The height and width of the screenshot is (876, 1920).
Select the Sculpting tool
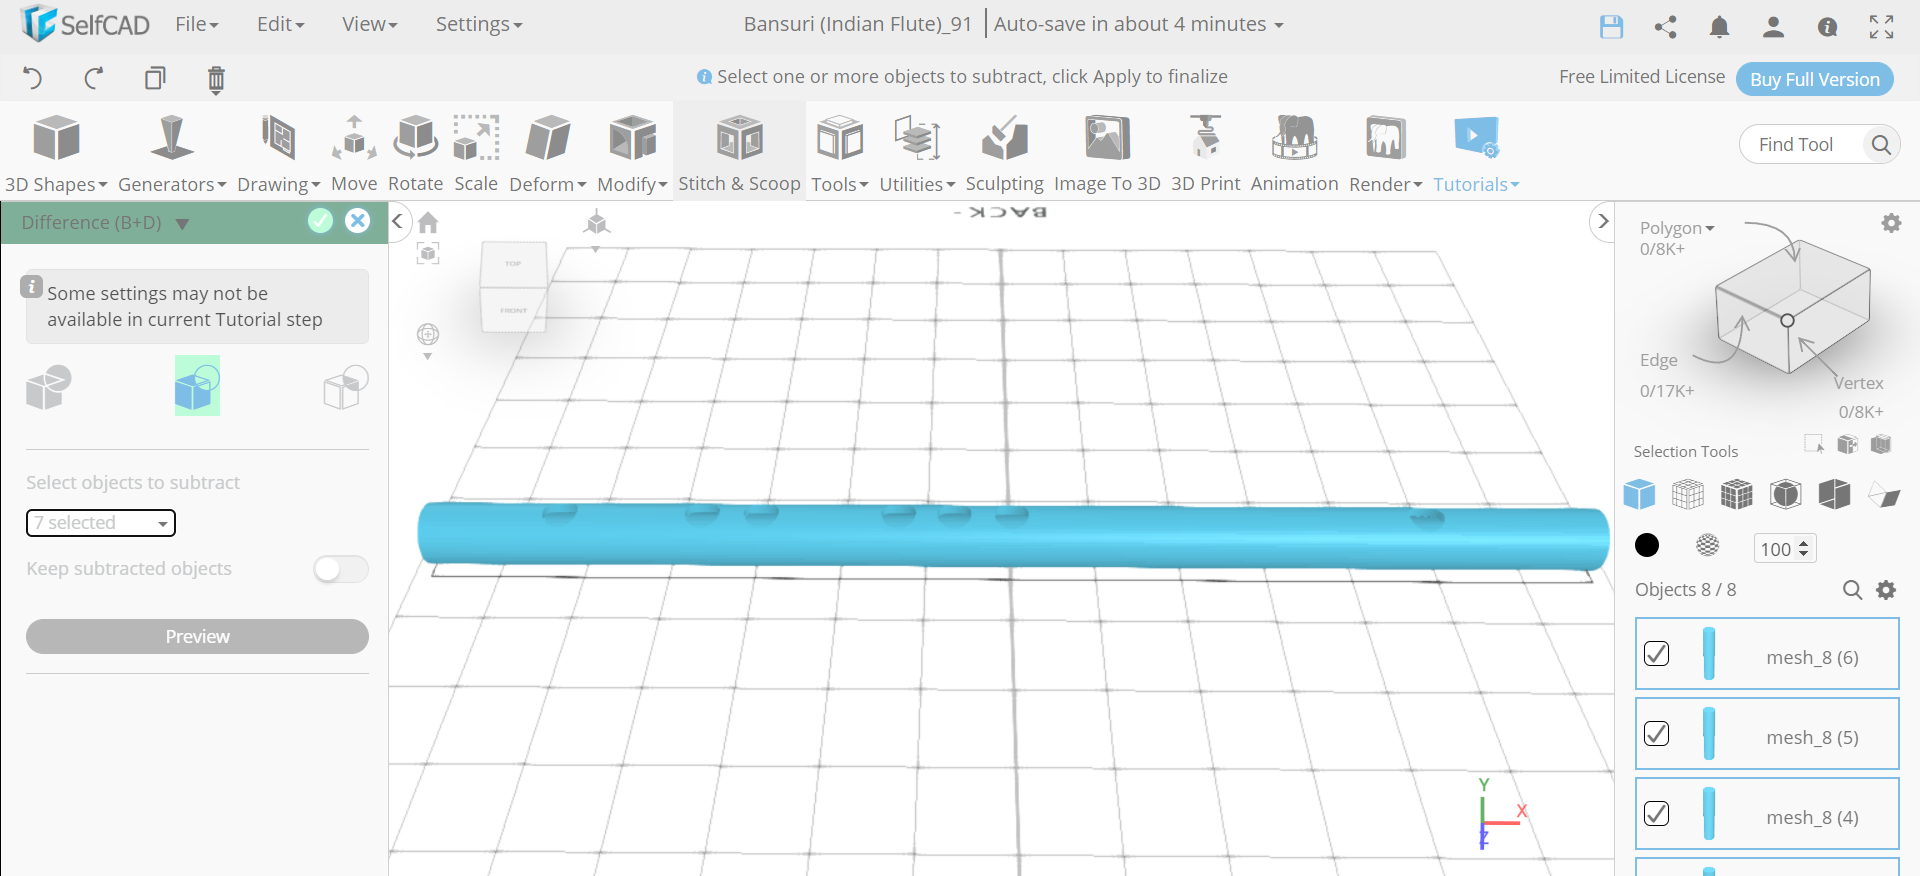1004,152
